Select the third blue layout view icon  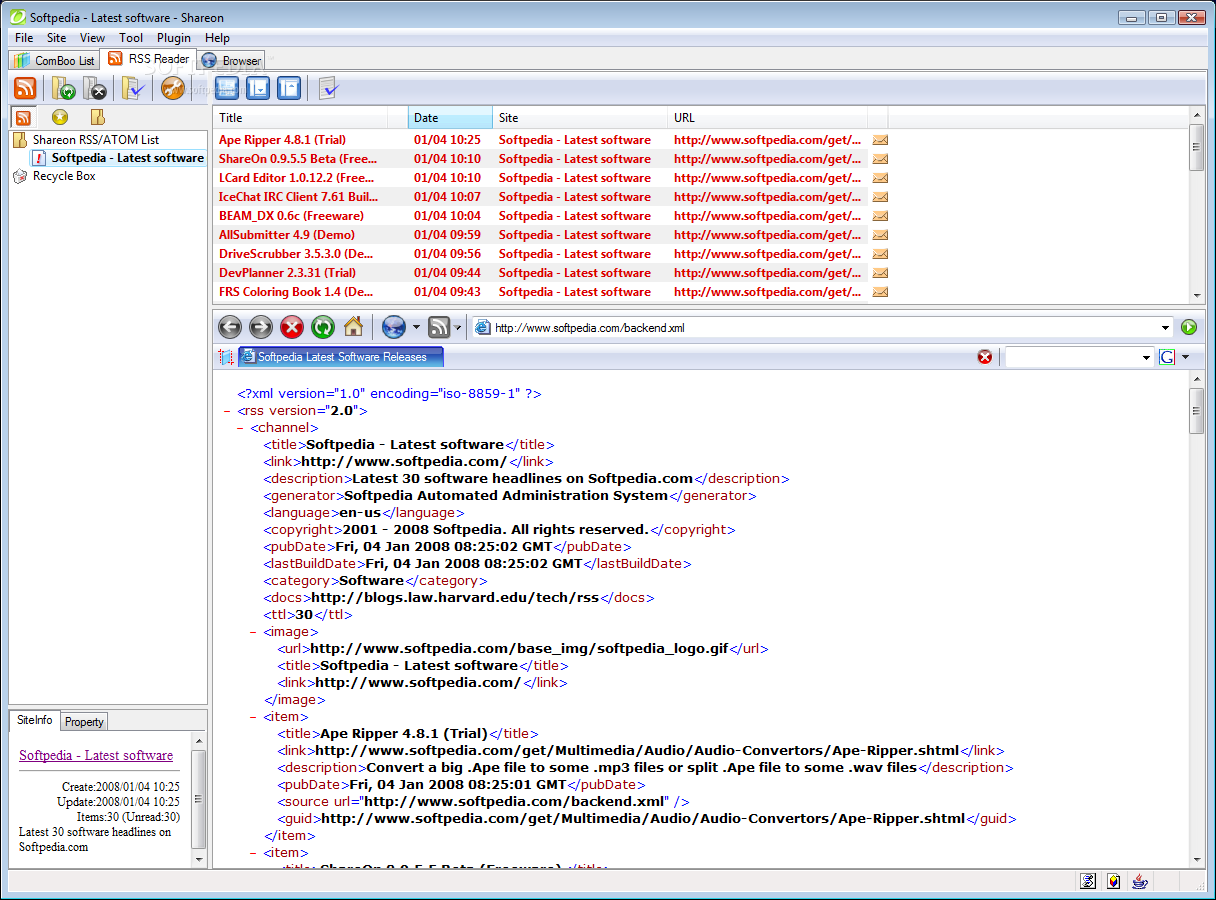pyautogui.click(x=289, y=88)
